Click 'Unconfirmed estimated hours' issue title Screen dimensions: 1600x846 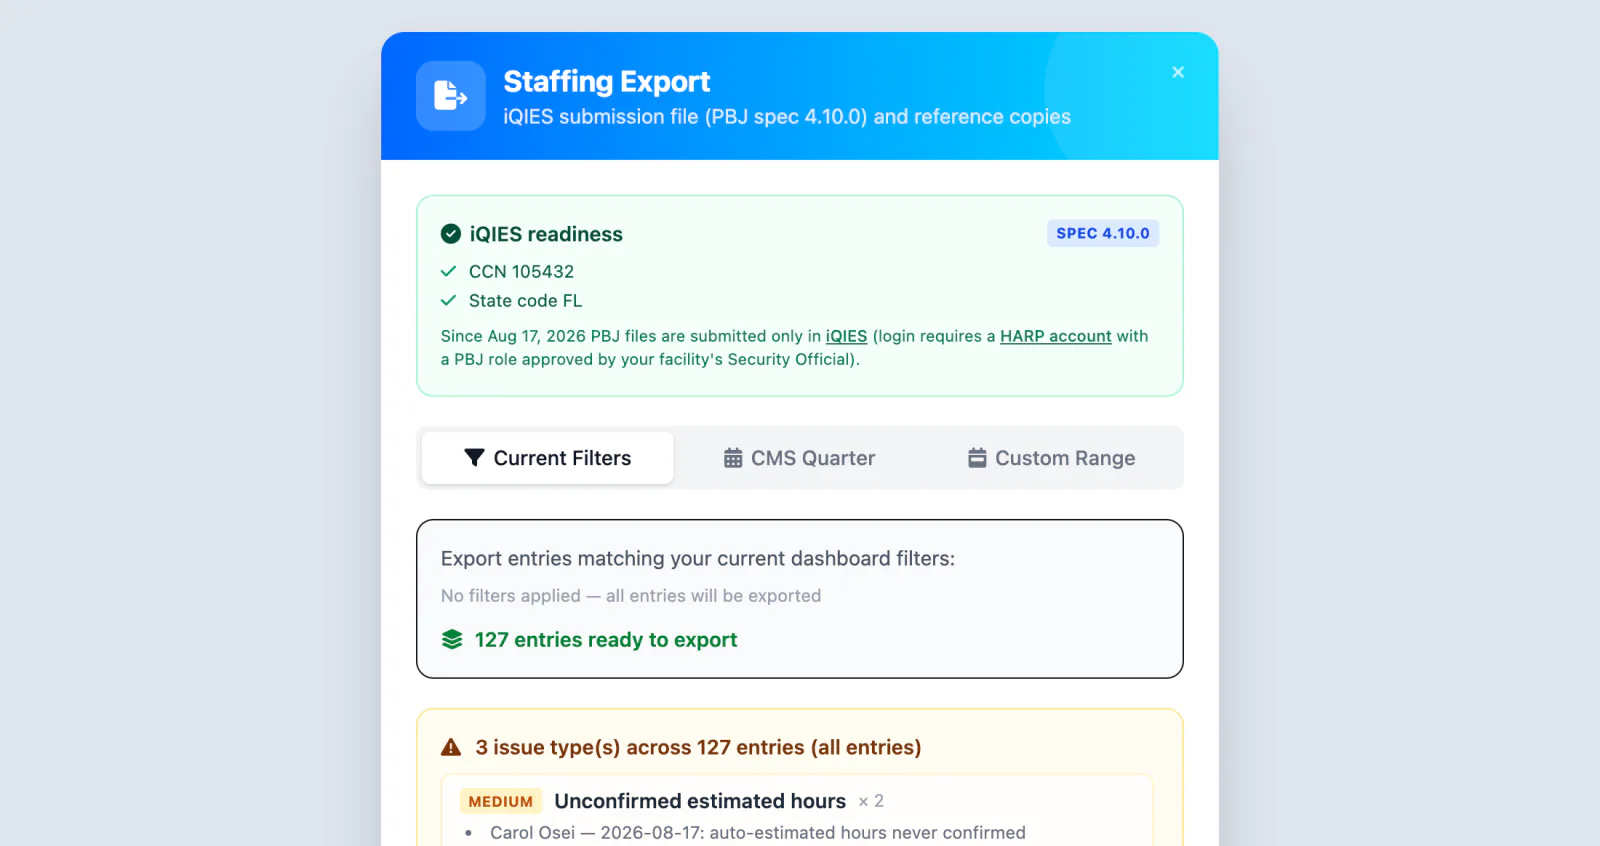tap(700, 801)
